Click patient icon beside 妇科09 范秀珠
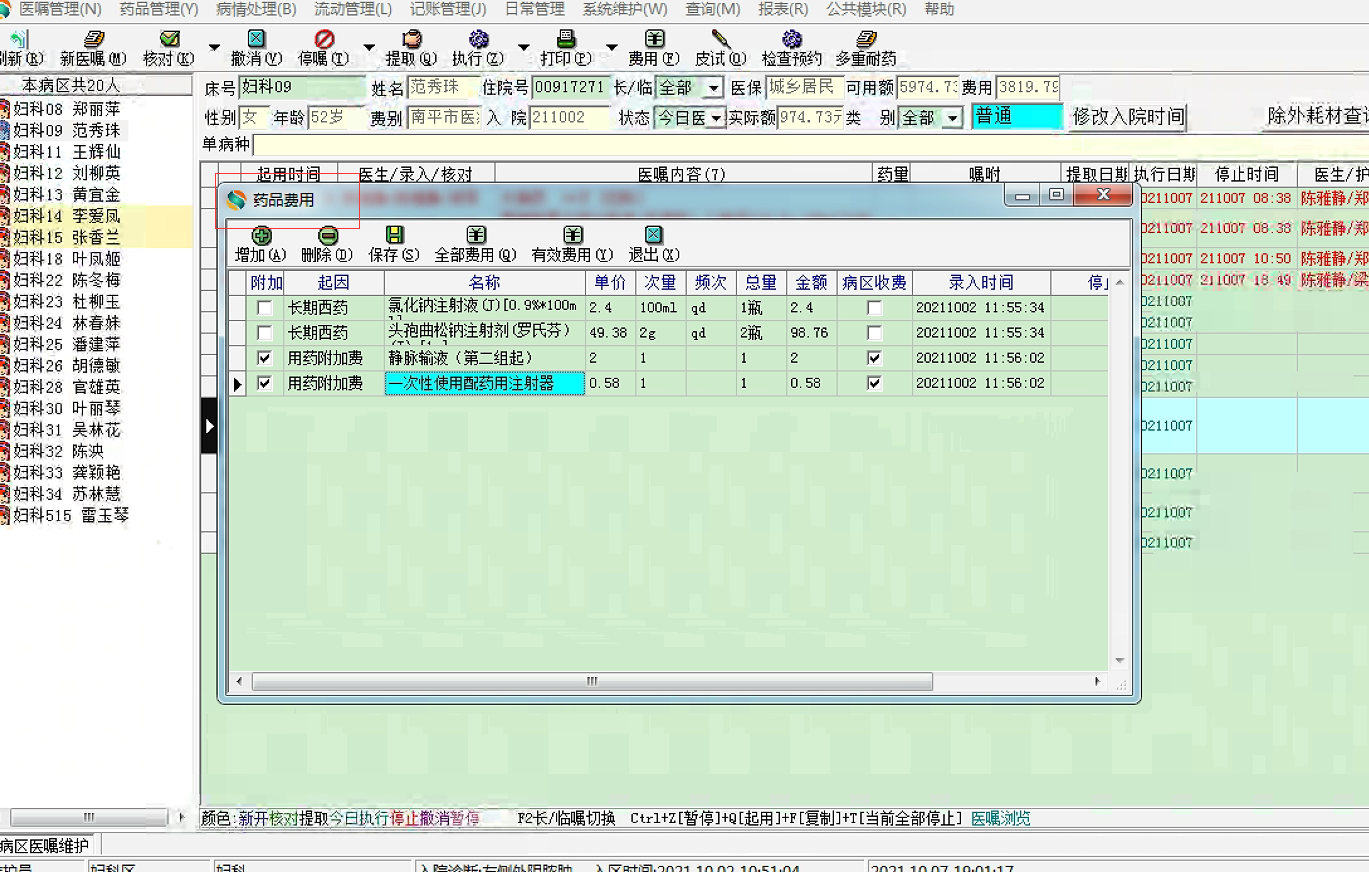1369x872 pixels. point(5,130)
